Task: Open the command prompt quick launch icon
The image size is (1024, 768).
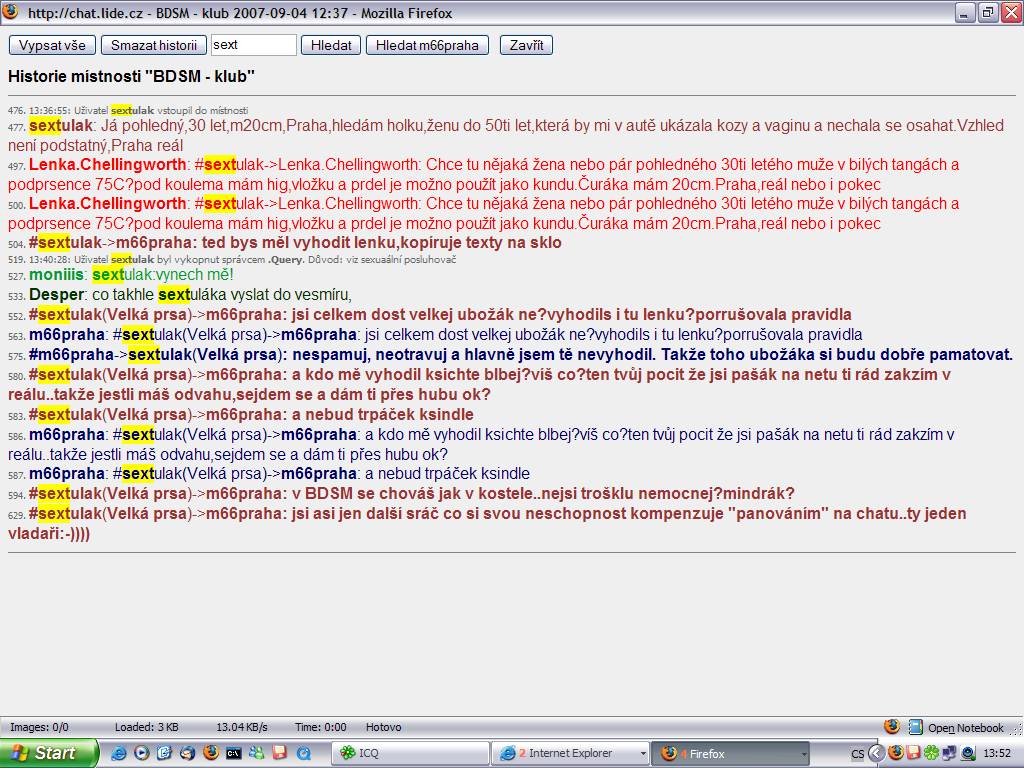Action: coord(233,753)
